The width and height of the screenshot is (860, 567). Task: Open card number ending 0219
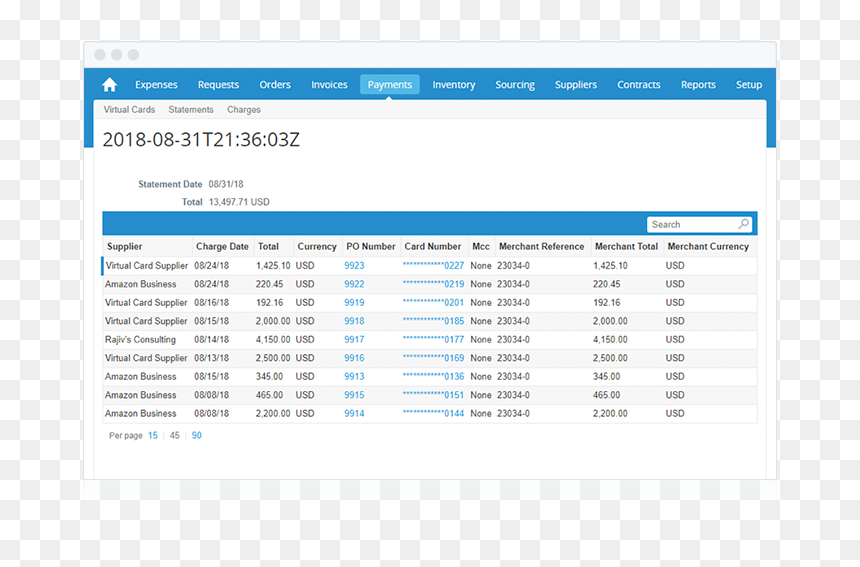coord(433,284)
